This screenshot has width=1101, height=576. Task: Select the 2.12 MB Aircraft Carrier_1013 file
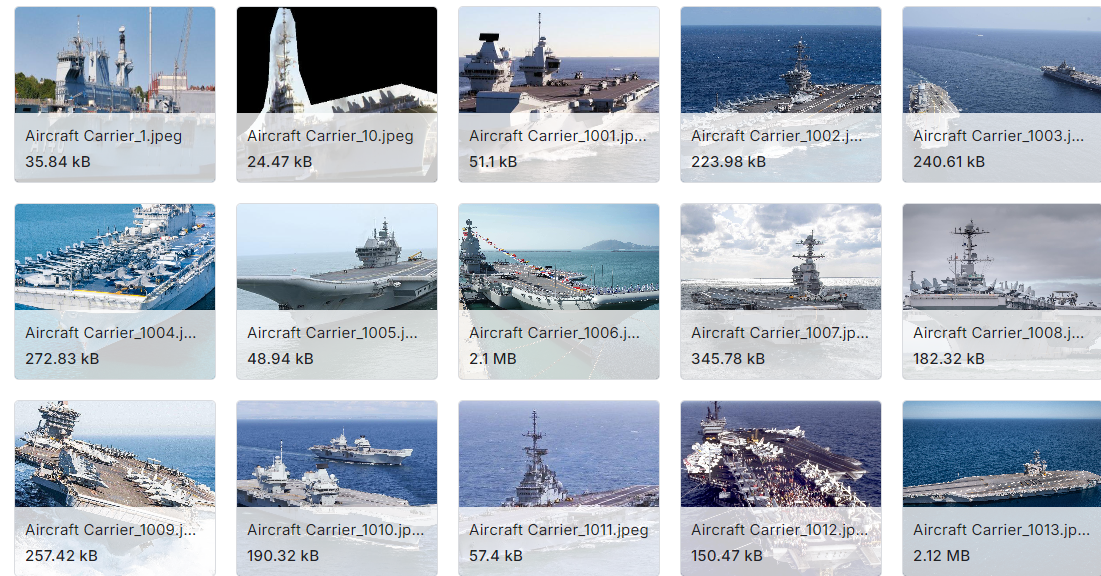pyautogui.click(x=1002, y=488)
